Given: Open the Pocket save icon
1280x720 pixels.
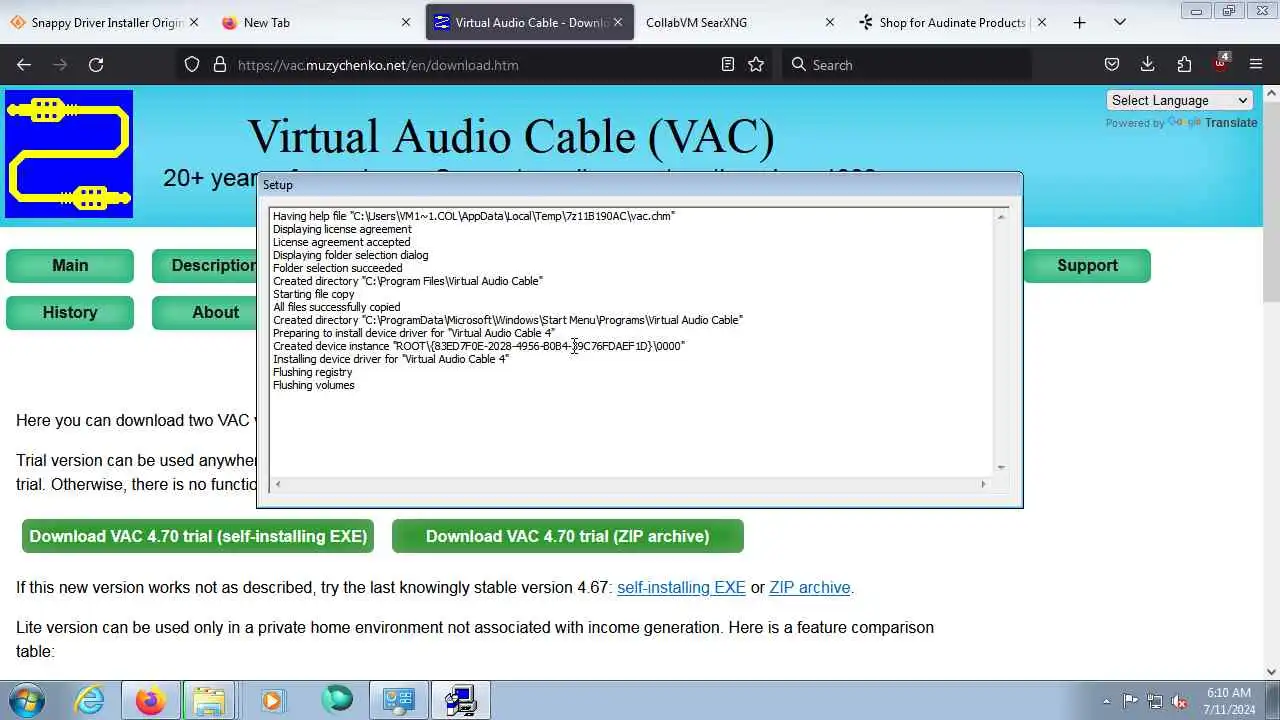Looking at the screenshot, I should pyautogui.click(x=1112, y=65).
